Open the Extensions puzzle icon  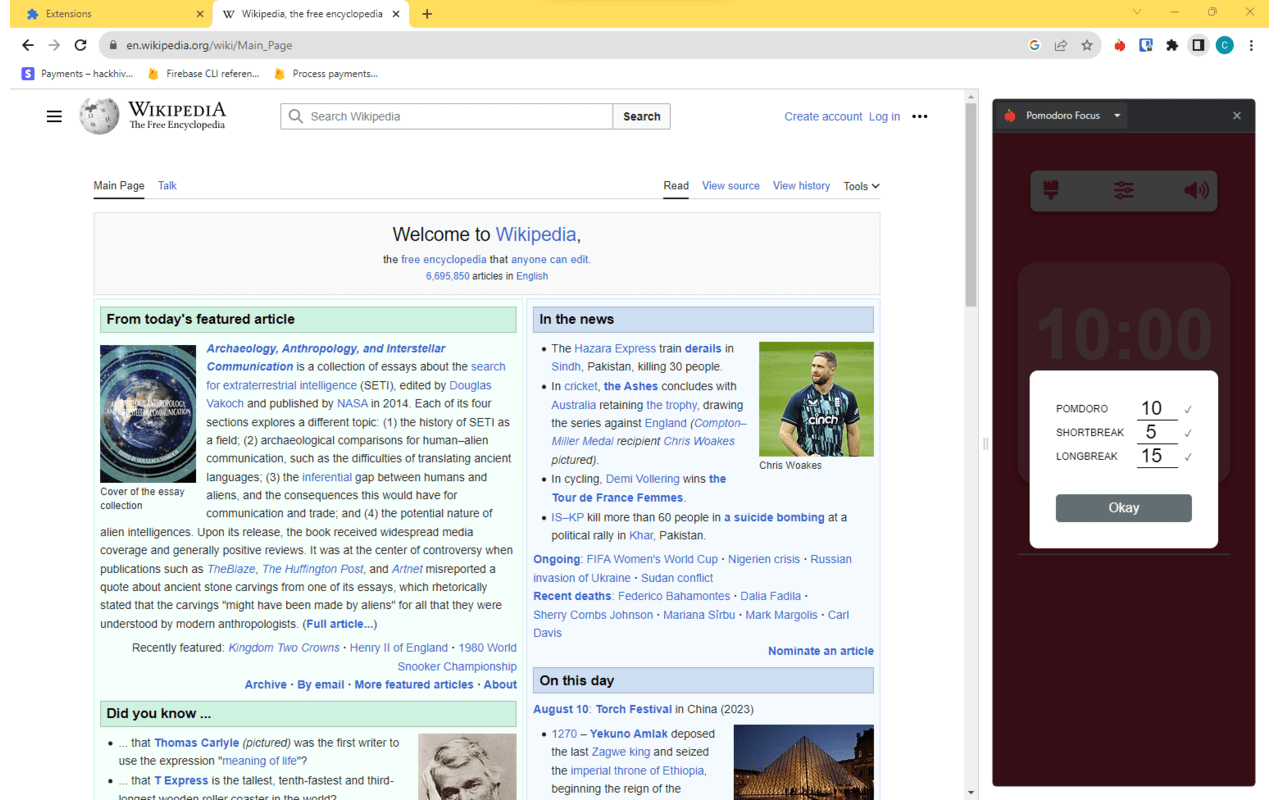click(1172, 45)
